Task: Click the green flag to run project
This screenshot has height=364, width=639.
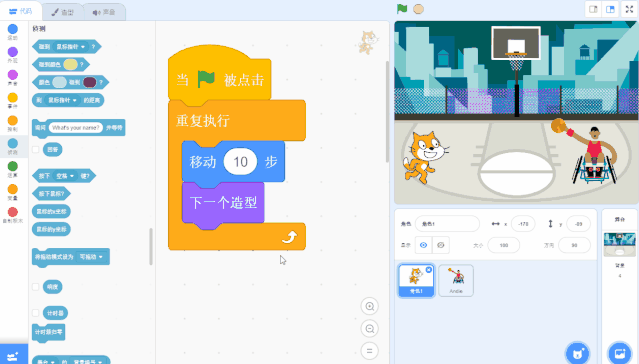Action: click(402, 9)
